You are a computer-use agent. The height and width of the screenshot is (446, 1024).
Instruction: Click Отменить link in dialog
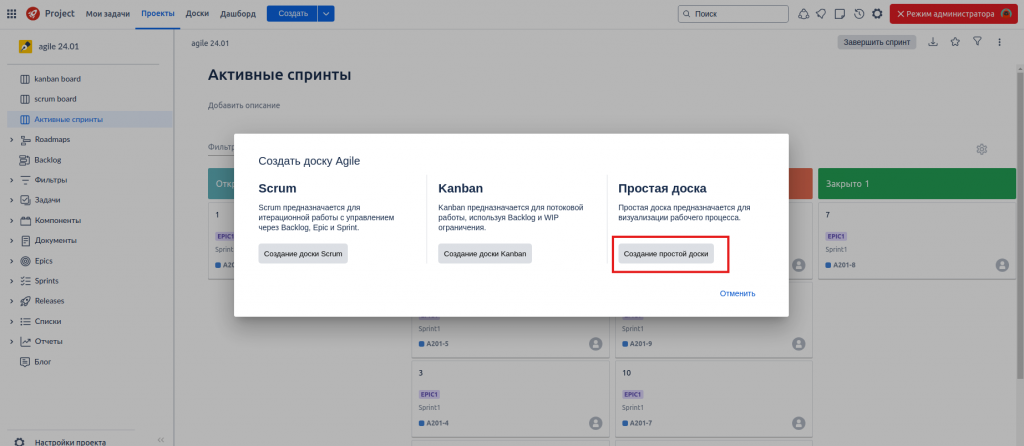737,293
